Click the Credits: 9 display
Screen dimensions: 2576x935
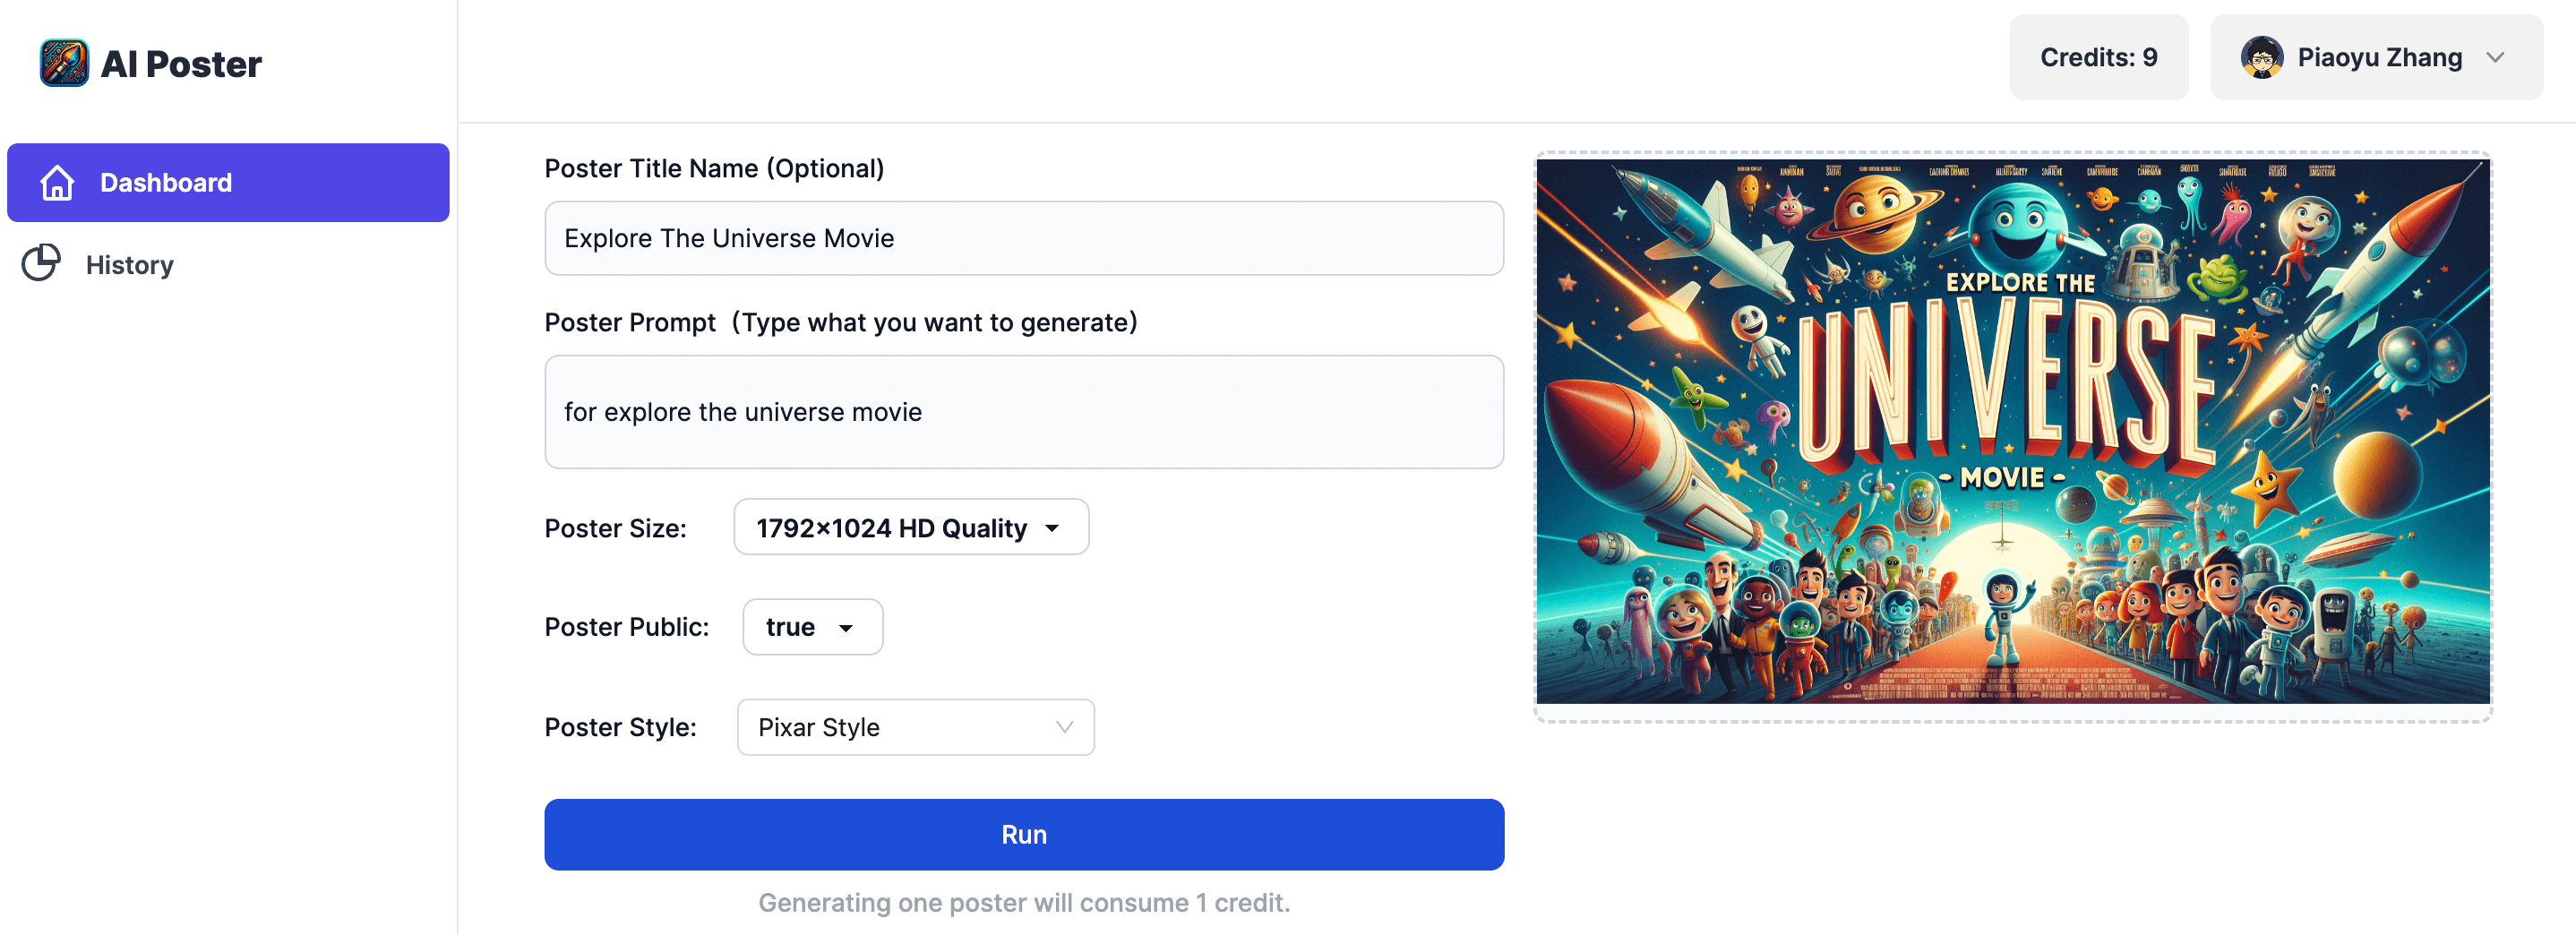[x=2098, y=57]
